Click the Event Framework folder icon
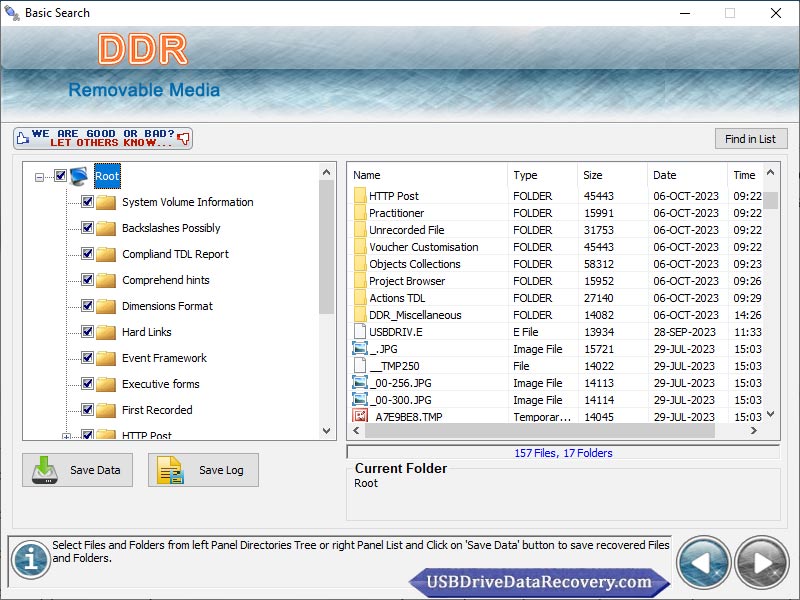 [x=106, y=358]
